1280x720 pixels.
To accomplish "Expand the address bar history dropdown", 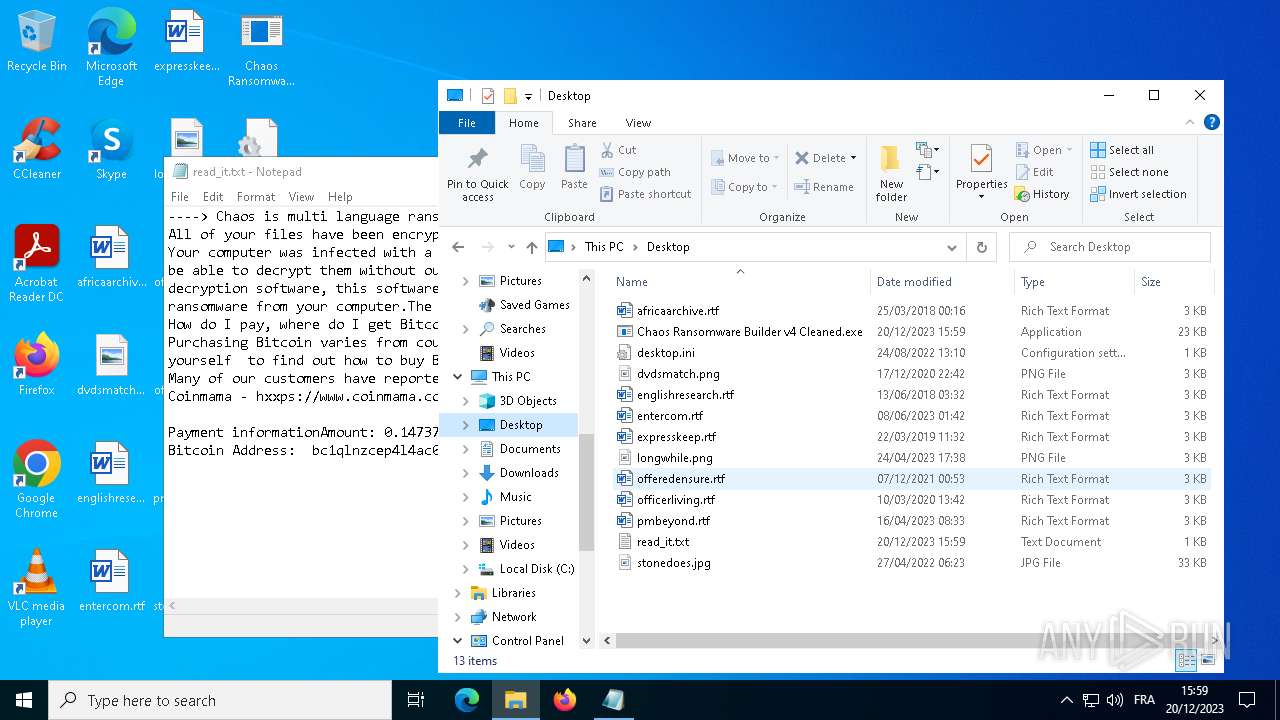I will (951, 247).
